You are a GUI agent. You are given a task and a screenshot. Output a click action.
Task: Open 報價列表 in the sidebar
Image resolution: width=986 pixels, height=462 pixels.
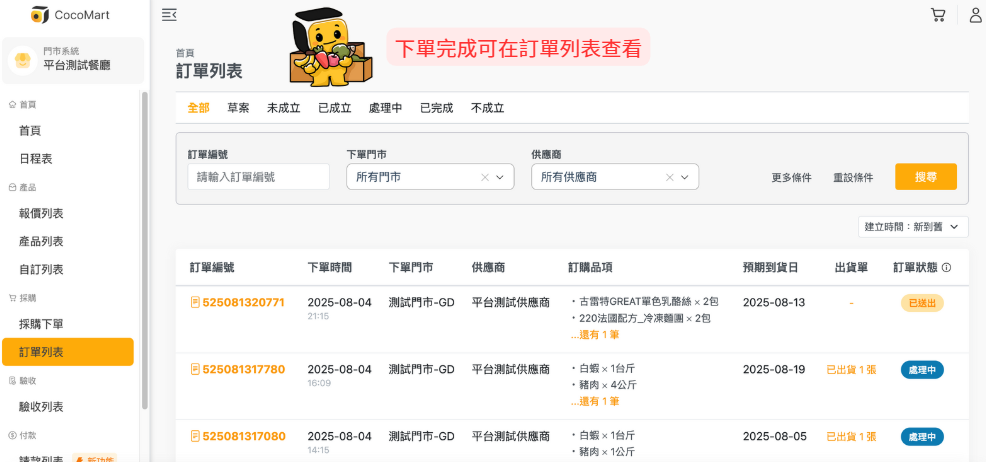point(68,214)
